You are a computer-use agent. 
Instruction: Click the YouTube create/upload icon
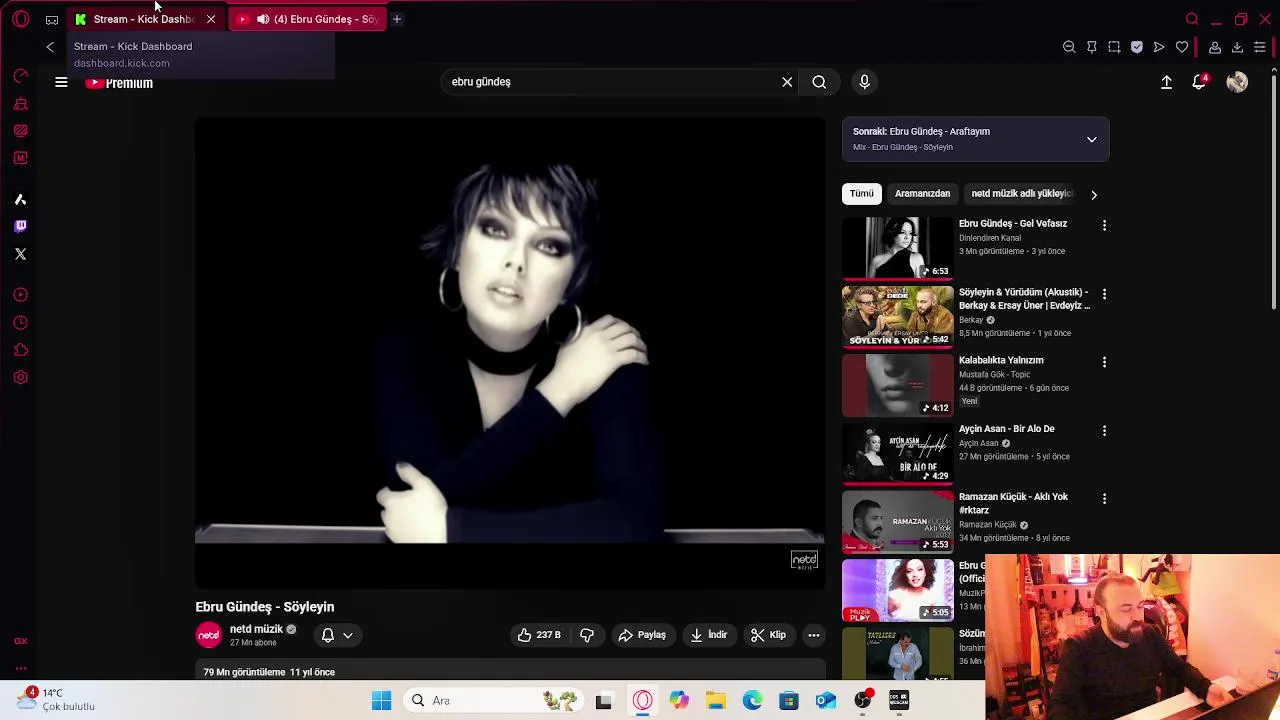tap(1166, 83)
